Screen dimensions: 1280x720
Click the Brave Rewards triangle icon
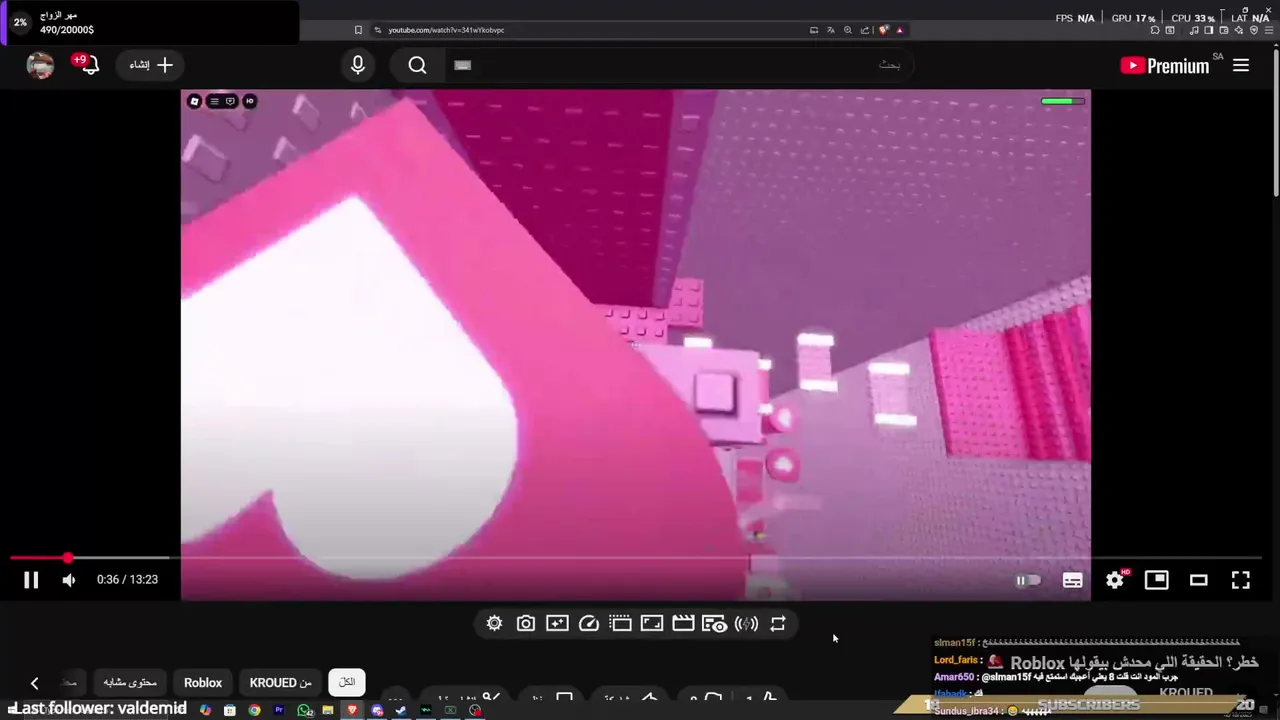[x=899, y=30]
